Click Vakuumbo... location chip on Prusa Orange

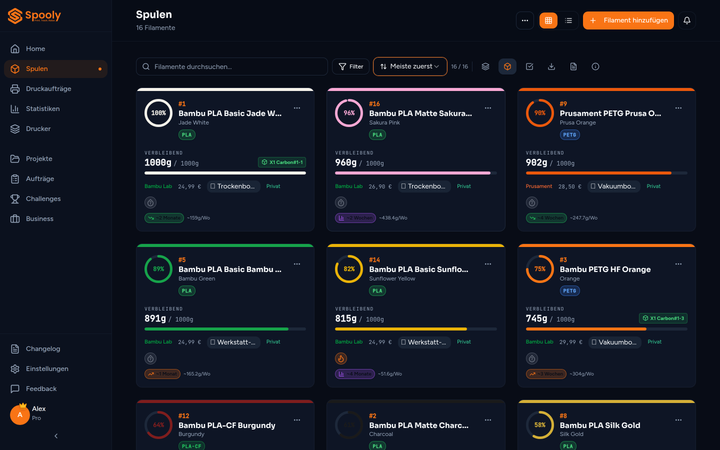point(614,186)
